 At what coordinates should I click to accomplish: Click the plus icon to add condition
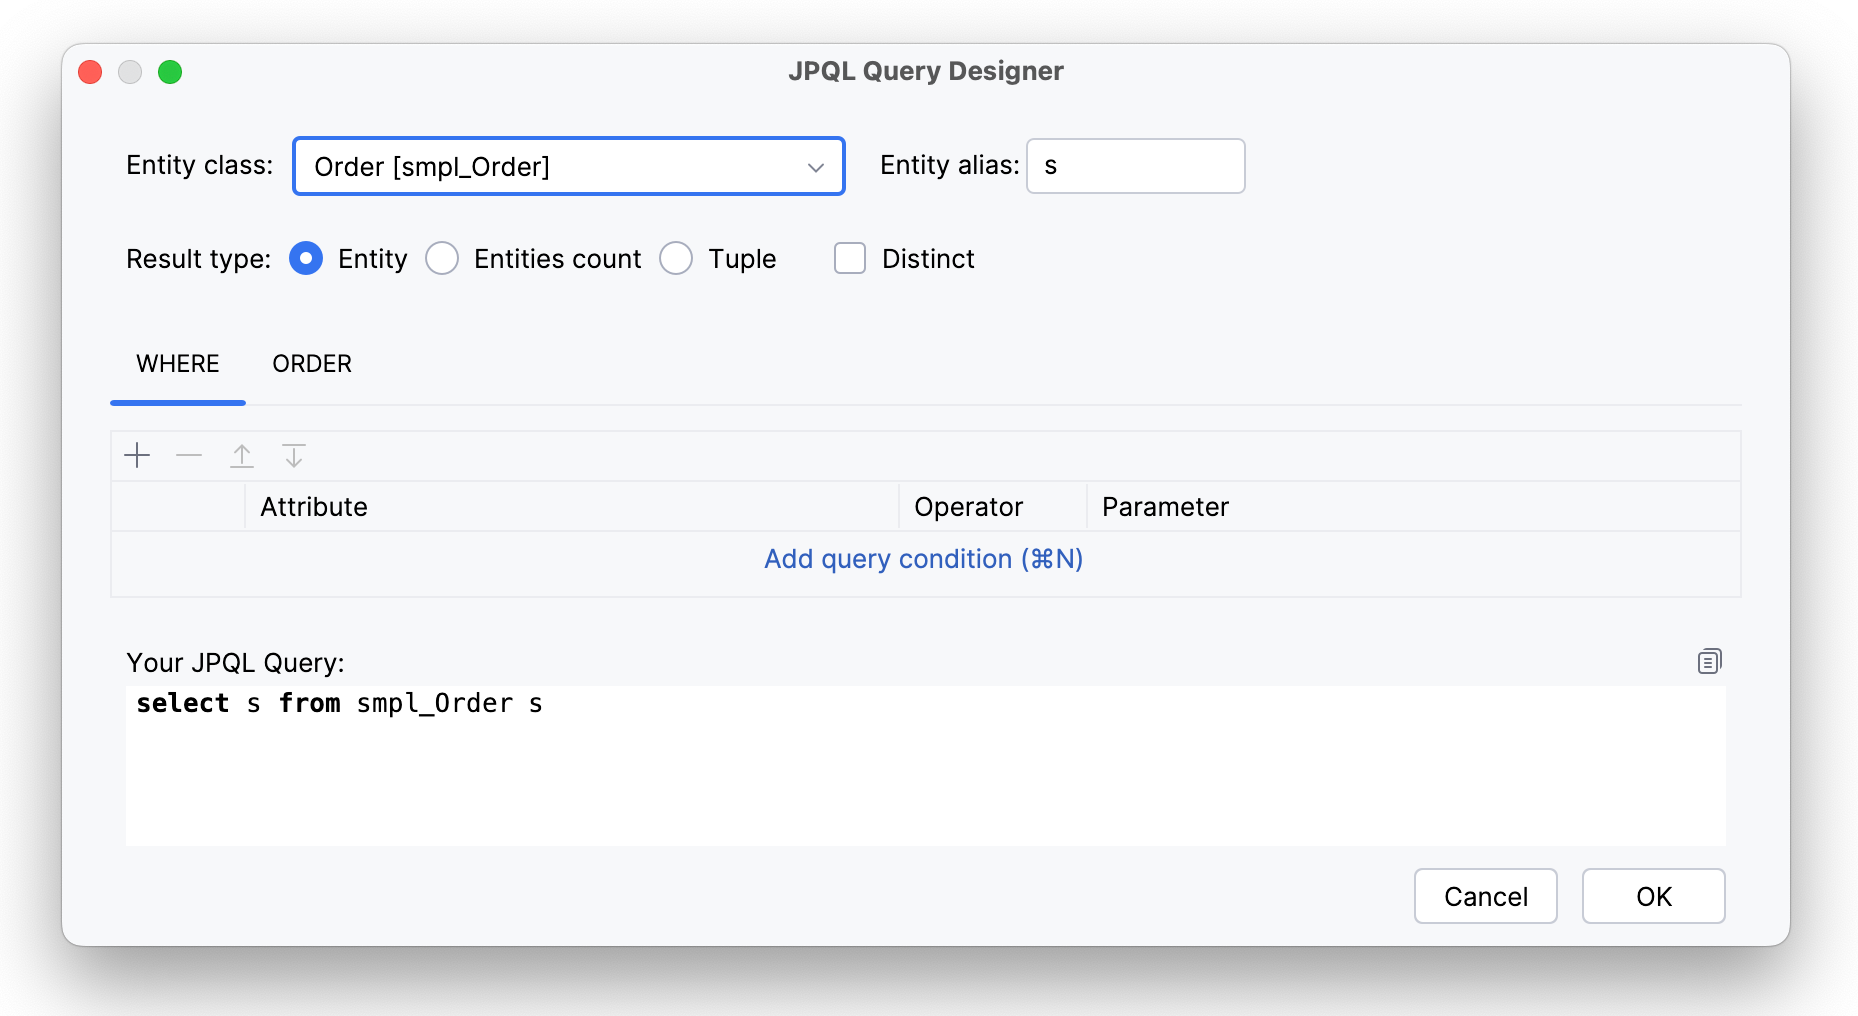coord(137,456)
